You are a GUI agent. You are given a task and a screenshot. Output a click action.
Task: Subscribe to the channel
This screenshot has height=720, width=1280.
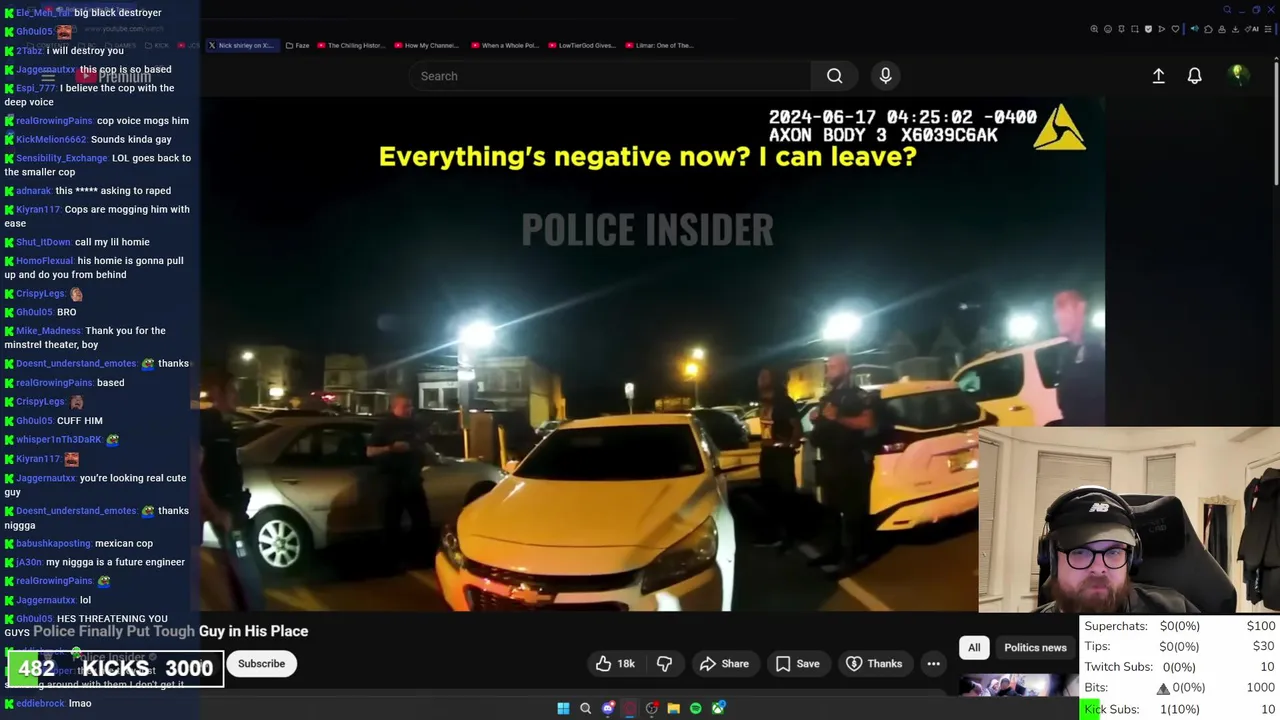coord(261,663)
